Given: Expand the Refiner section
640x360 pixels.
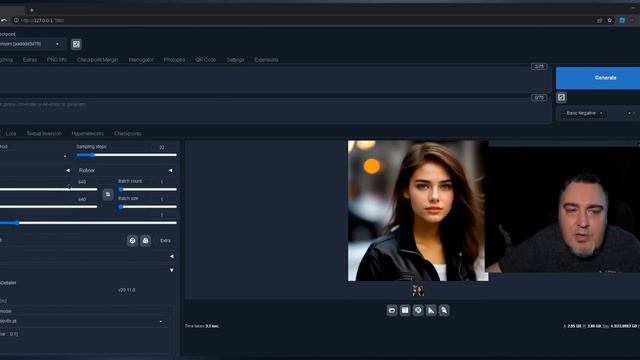Looking at the screenshot, I should pyautogui.click(x=125, y=170).
